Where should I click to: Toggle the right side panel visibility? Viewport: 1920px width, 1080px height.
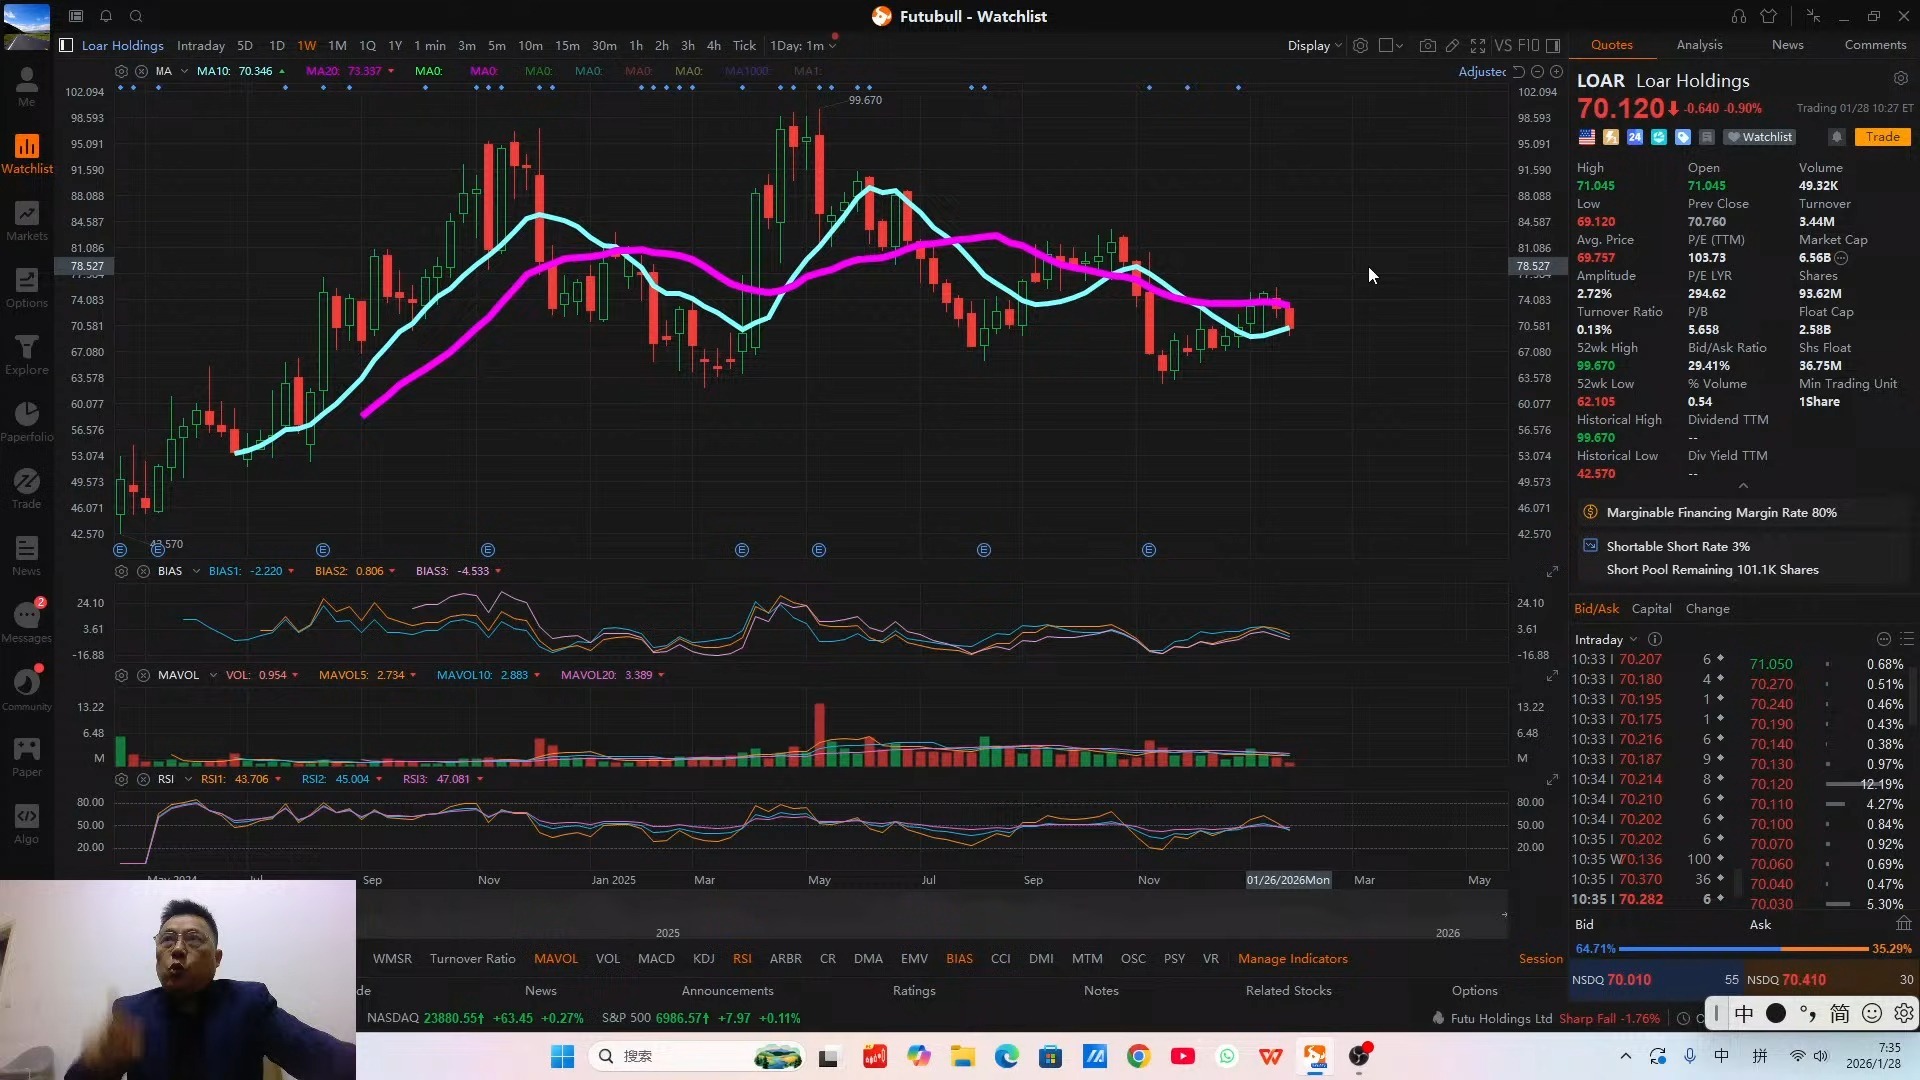point(1553,46)
